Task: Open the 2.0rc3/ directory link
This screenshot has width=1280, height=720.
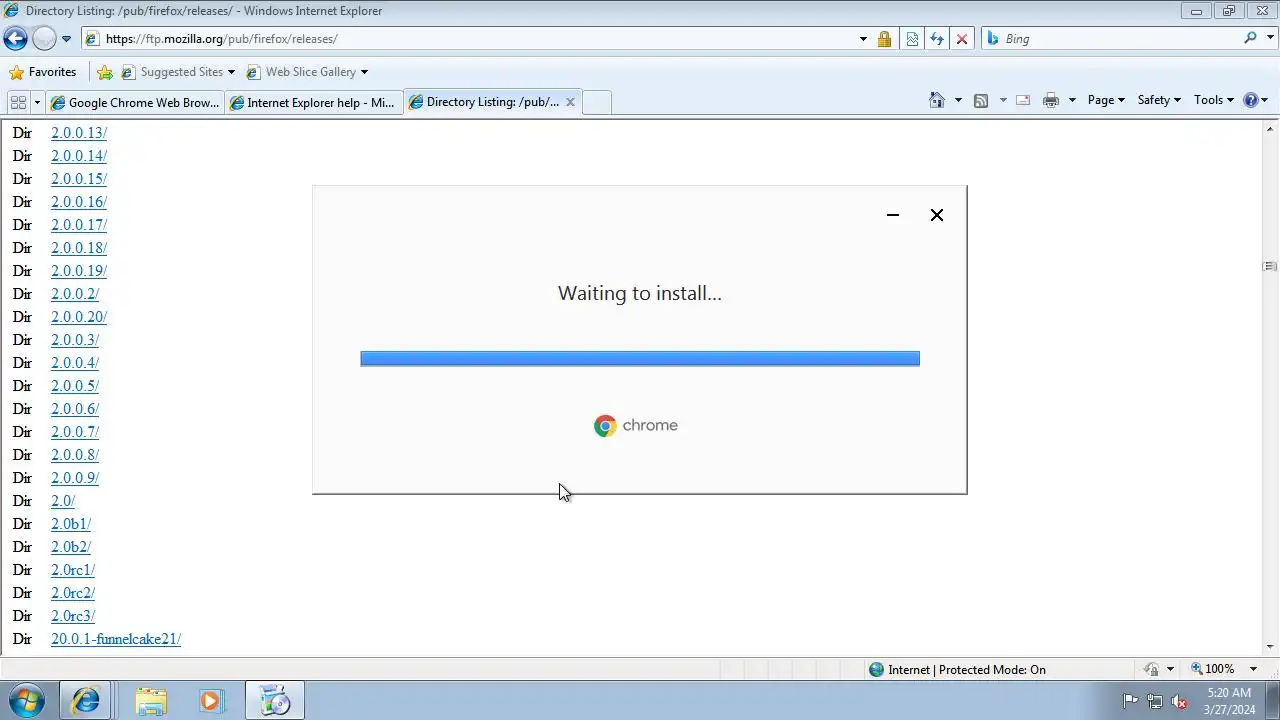Action: pos(73,616)
